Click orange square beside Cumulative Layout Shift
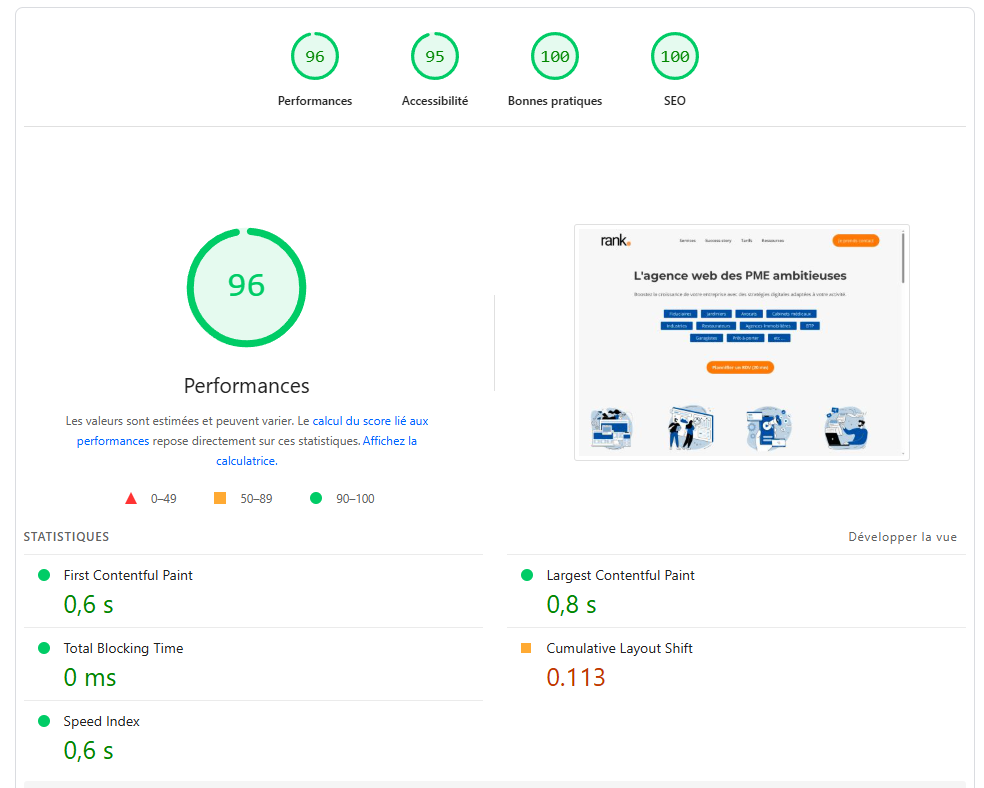 coord(526,648)
